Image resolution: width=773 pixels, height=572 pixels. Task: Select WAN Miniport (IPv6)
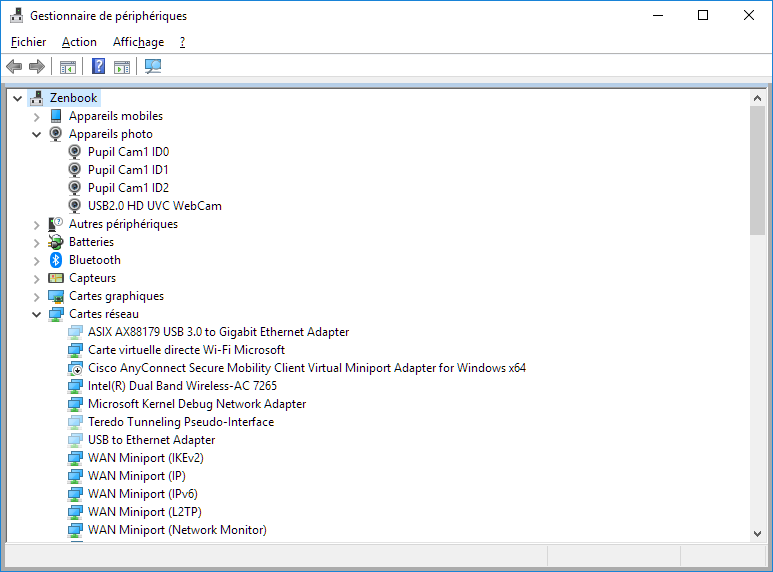(x=142, y=494)
